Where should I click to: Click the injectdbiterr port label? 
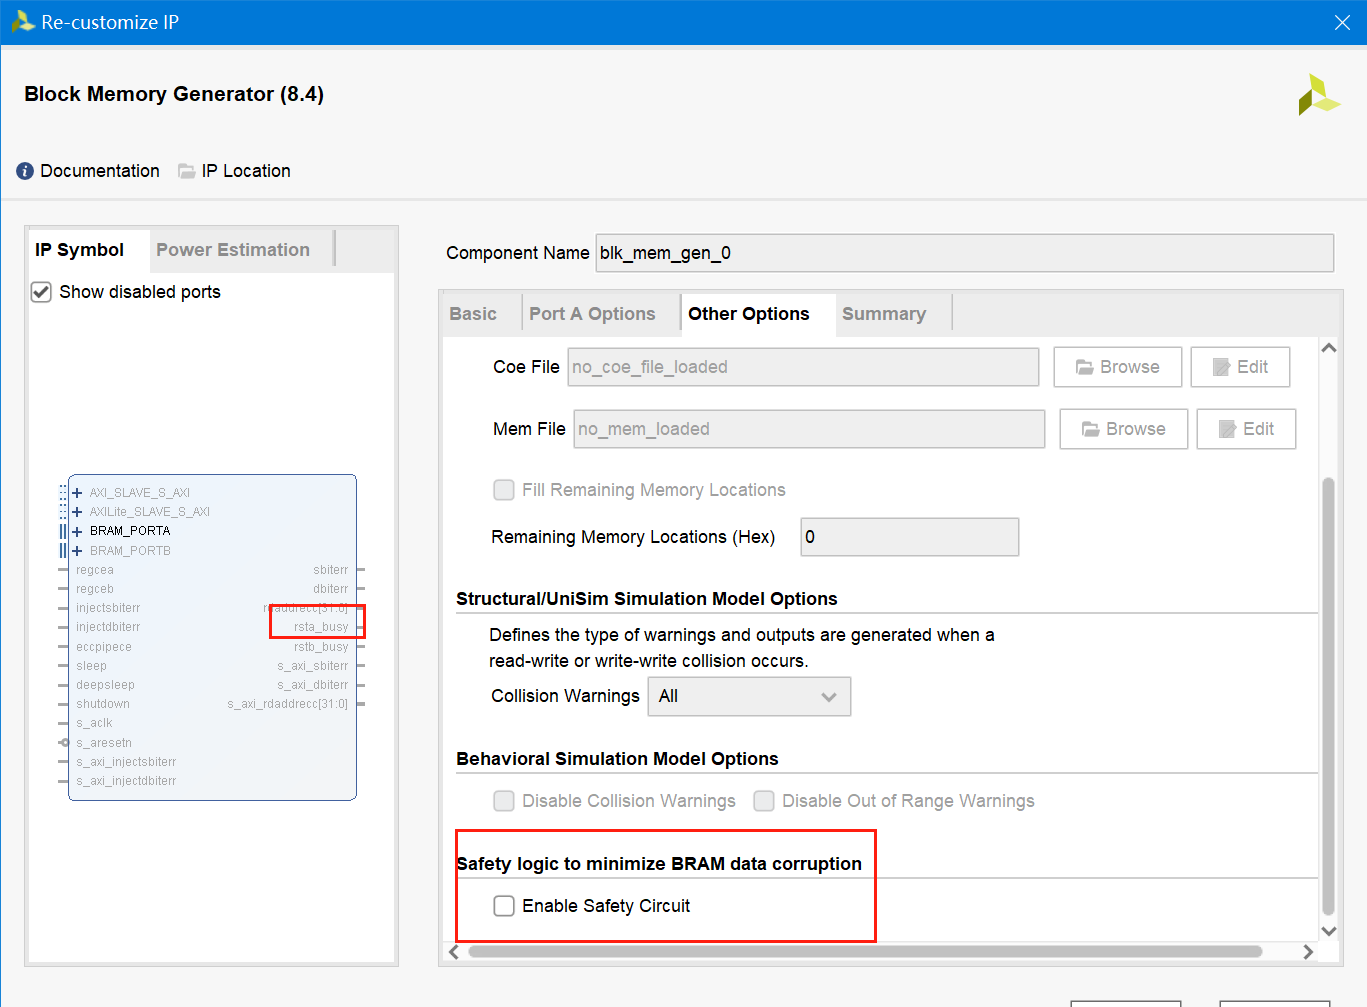(x=108, y=627)
